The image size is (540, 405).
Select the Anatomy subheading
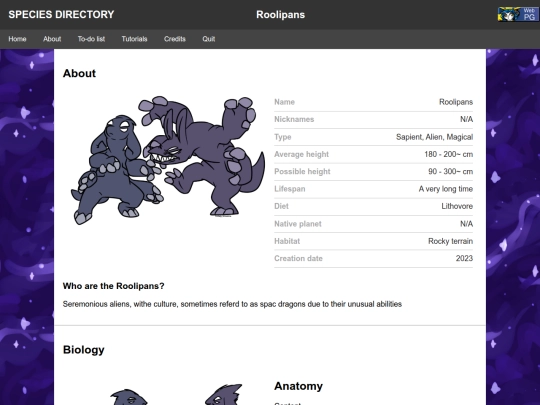(x=298, y=386)
